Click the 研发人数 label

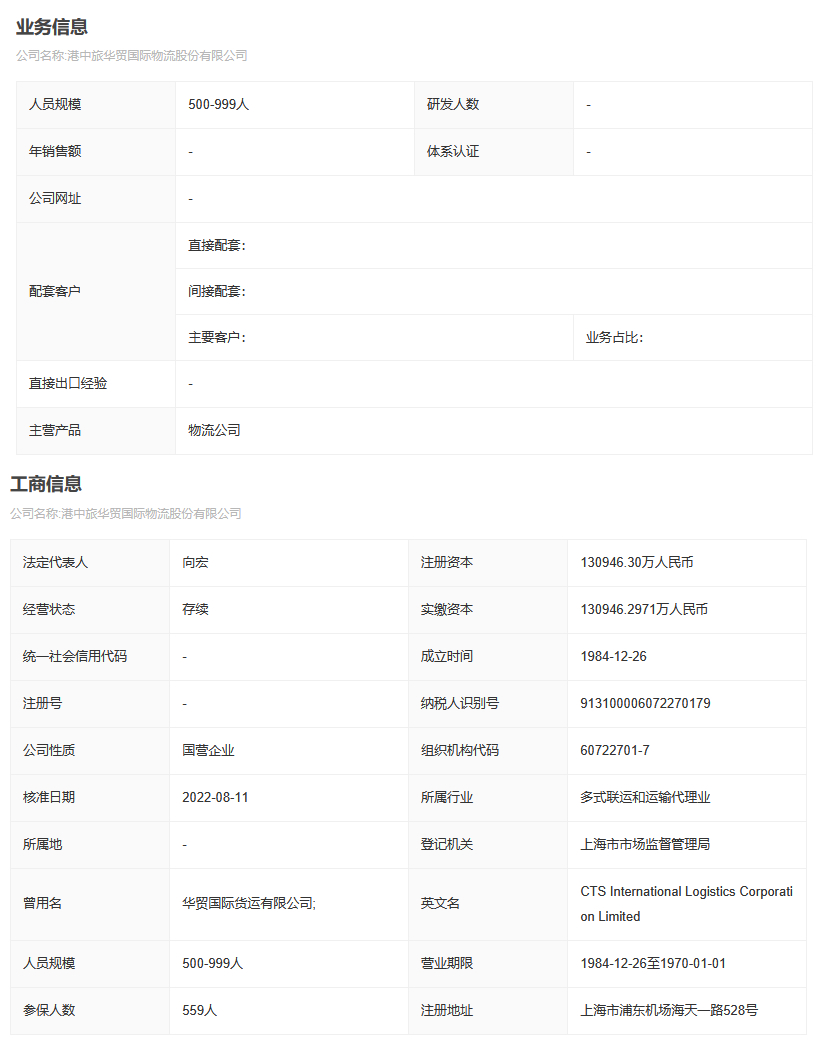pos(453,104)
